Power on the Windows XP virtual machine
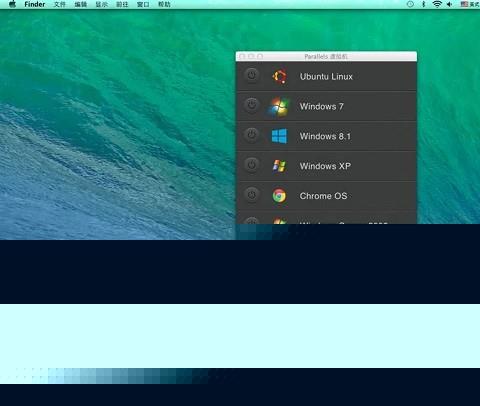480x406 pixels. (252, 165)
